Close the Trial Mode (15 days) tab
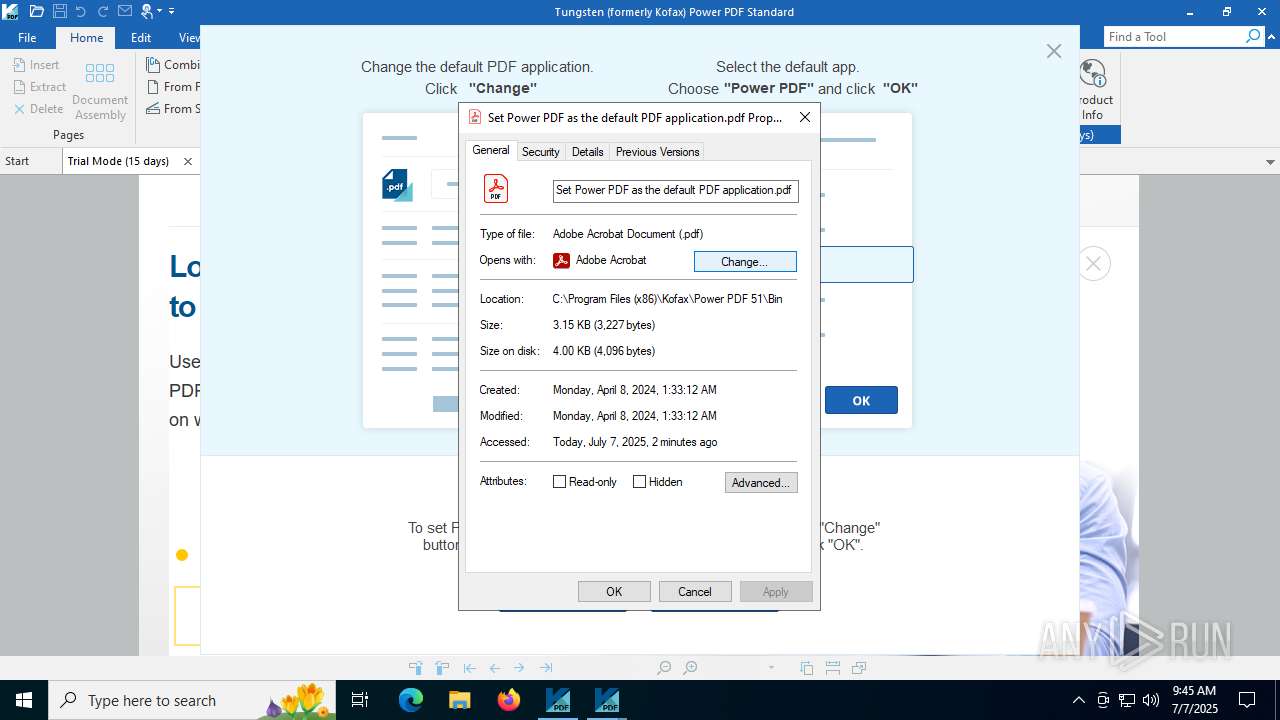This screenshot has height=720, width=1280. click(188, 161)
